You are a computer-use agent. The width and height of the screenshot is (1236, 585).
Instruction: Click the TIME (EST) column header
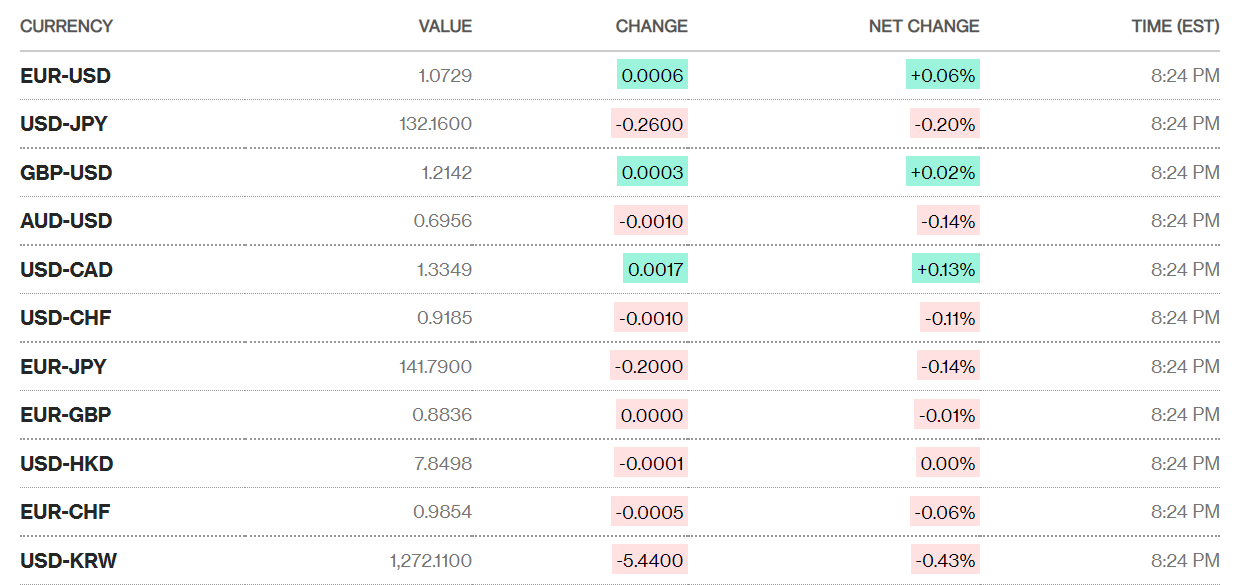click(1175, 26)
